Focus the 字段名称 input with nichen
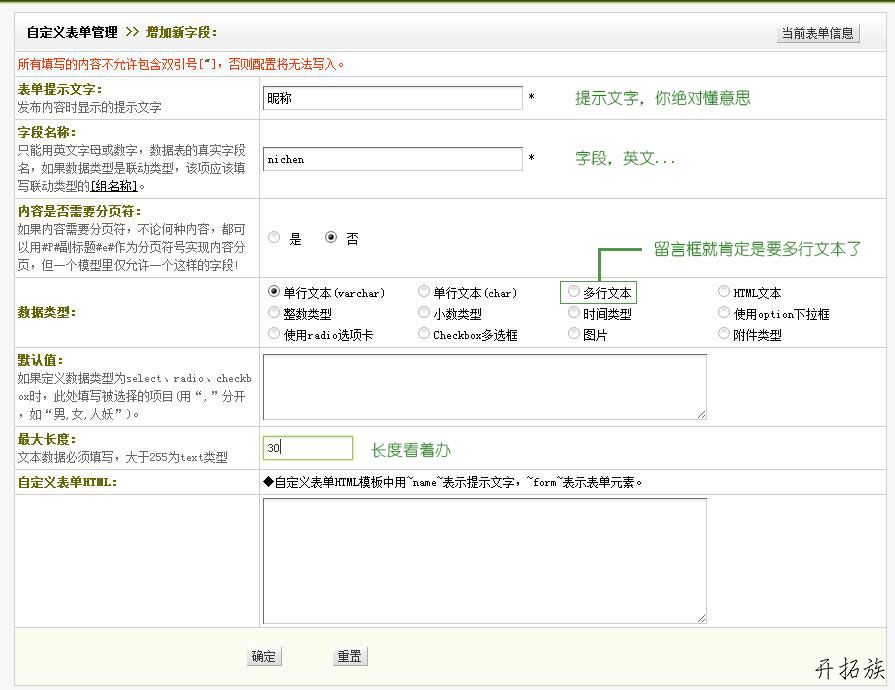The image size is (895, 690). point(393,159)
